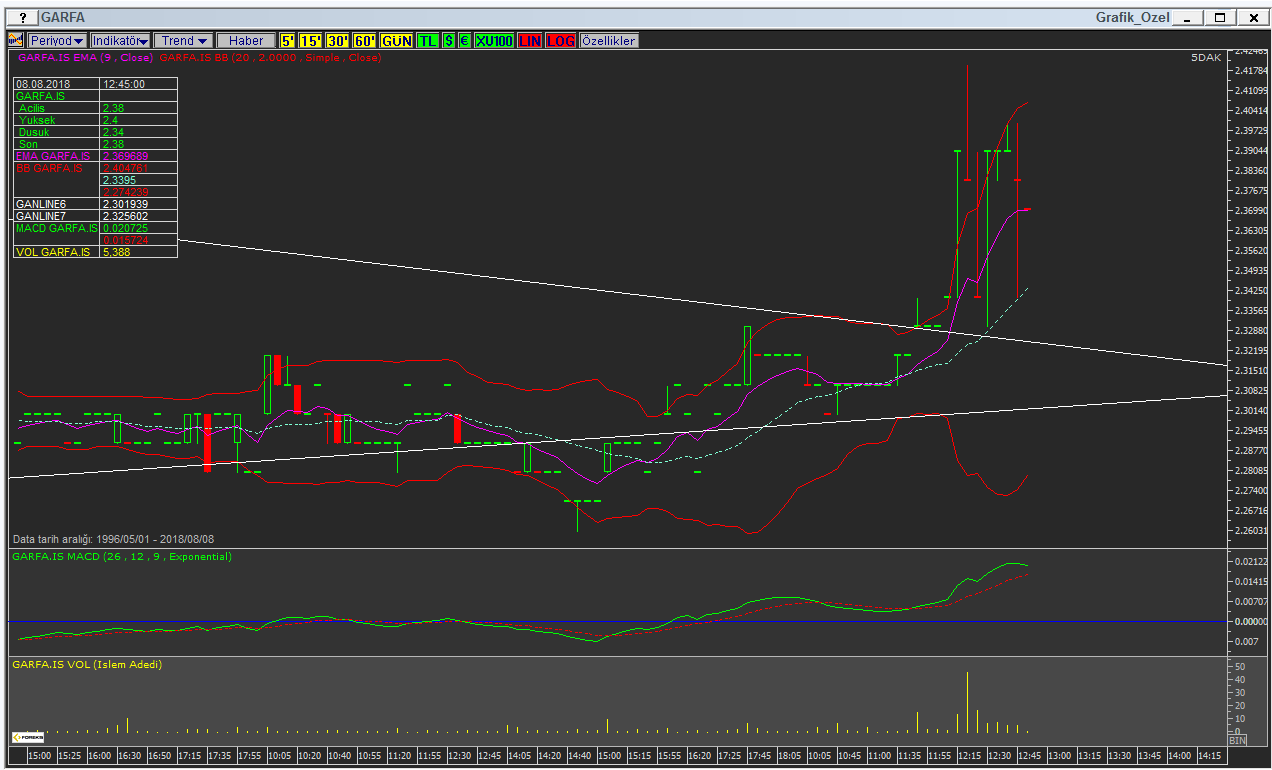Select the GARFA.IS EMA (9, Close) legend

click(85, 58)
